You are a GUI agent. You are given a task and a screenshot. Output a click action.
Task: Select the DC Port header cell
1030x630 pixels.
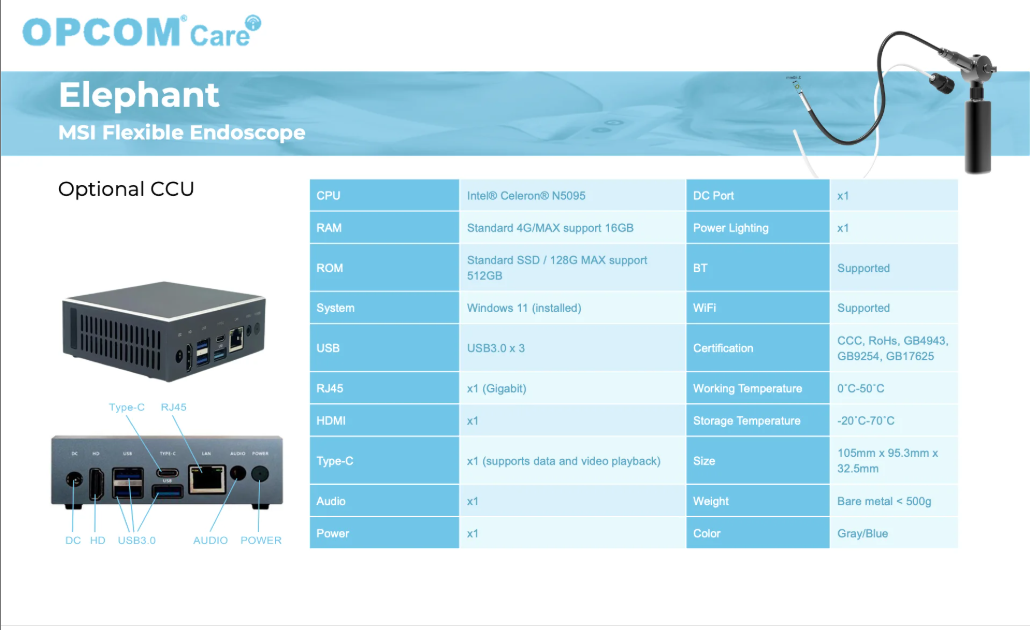click(x=757, y=195)
